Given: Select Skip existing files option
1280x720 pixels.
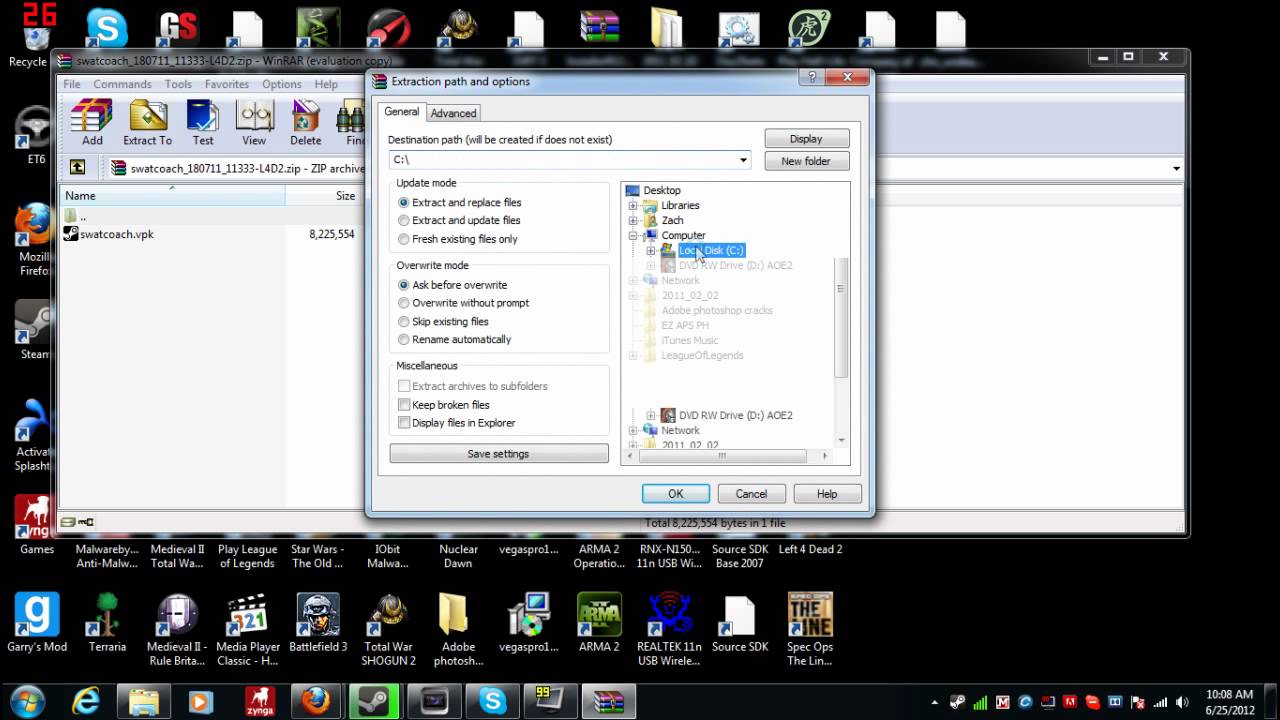Looking at the screenshot, I should (443, 322).
